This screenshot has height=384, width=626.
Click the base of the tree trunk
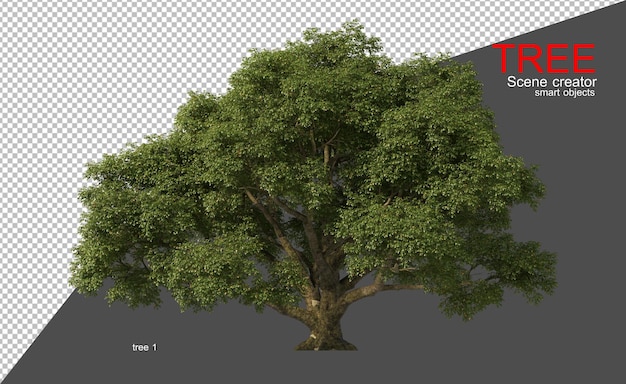click(x=326, y=341)
